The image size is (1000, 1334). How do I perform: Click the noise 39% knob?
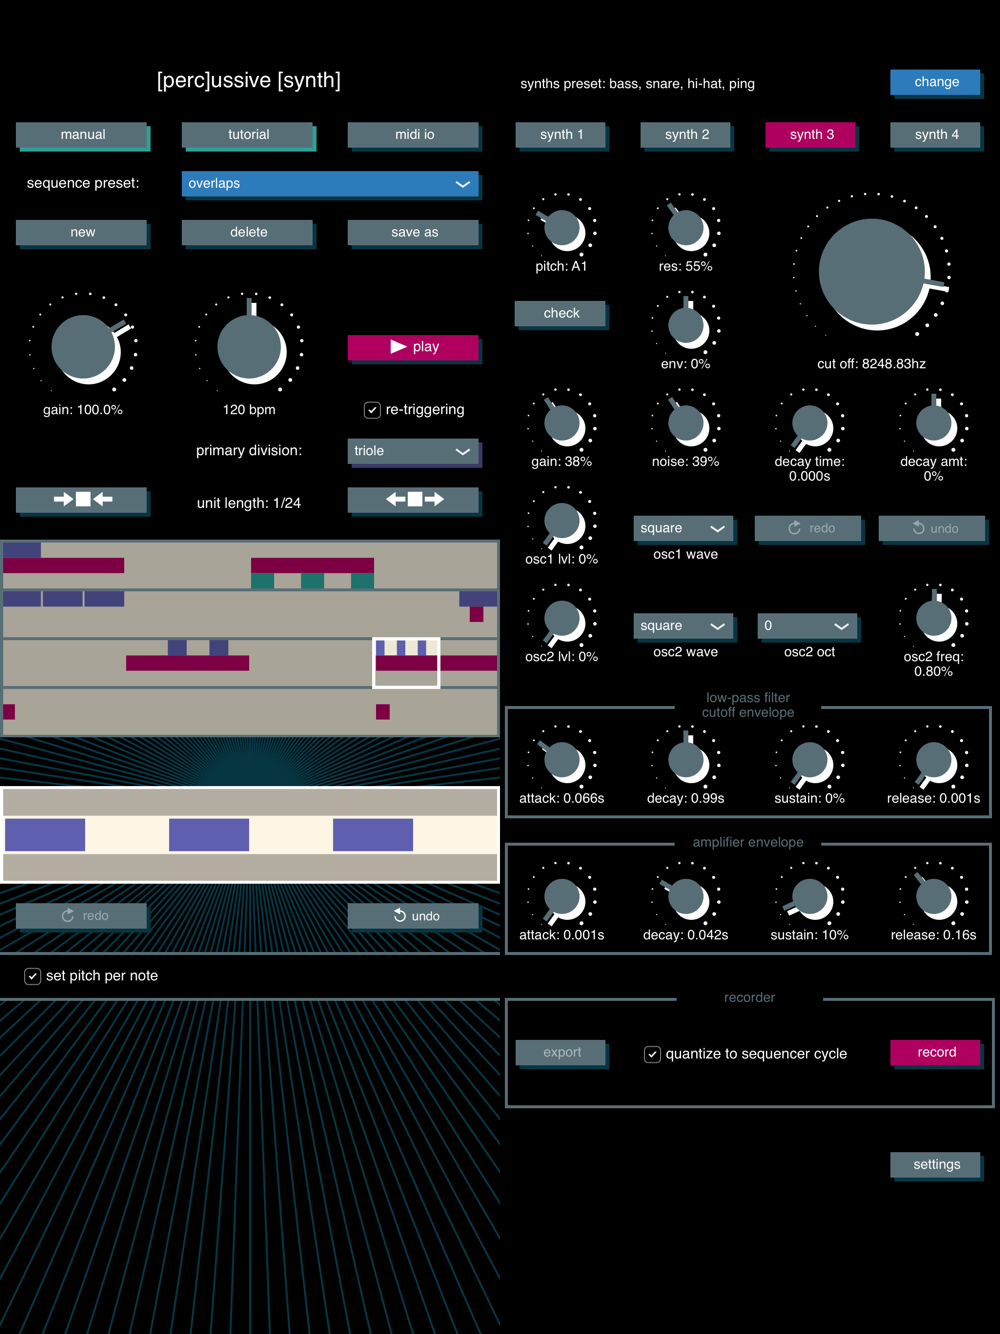[687, 424]
